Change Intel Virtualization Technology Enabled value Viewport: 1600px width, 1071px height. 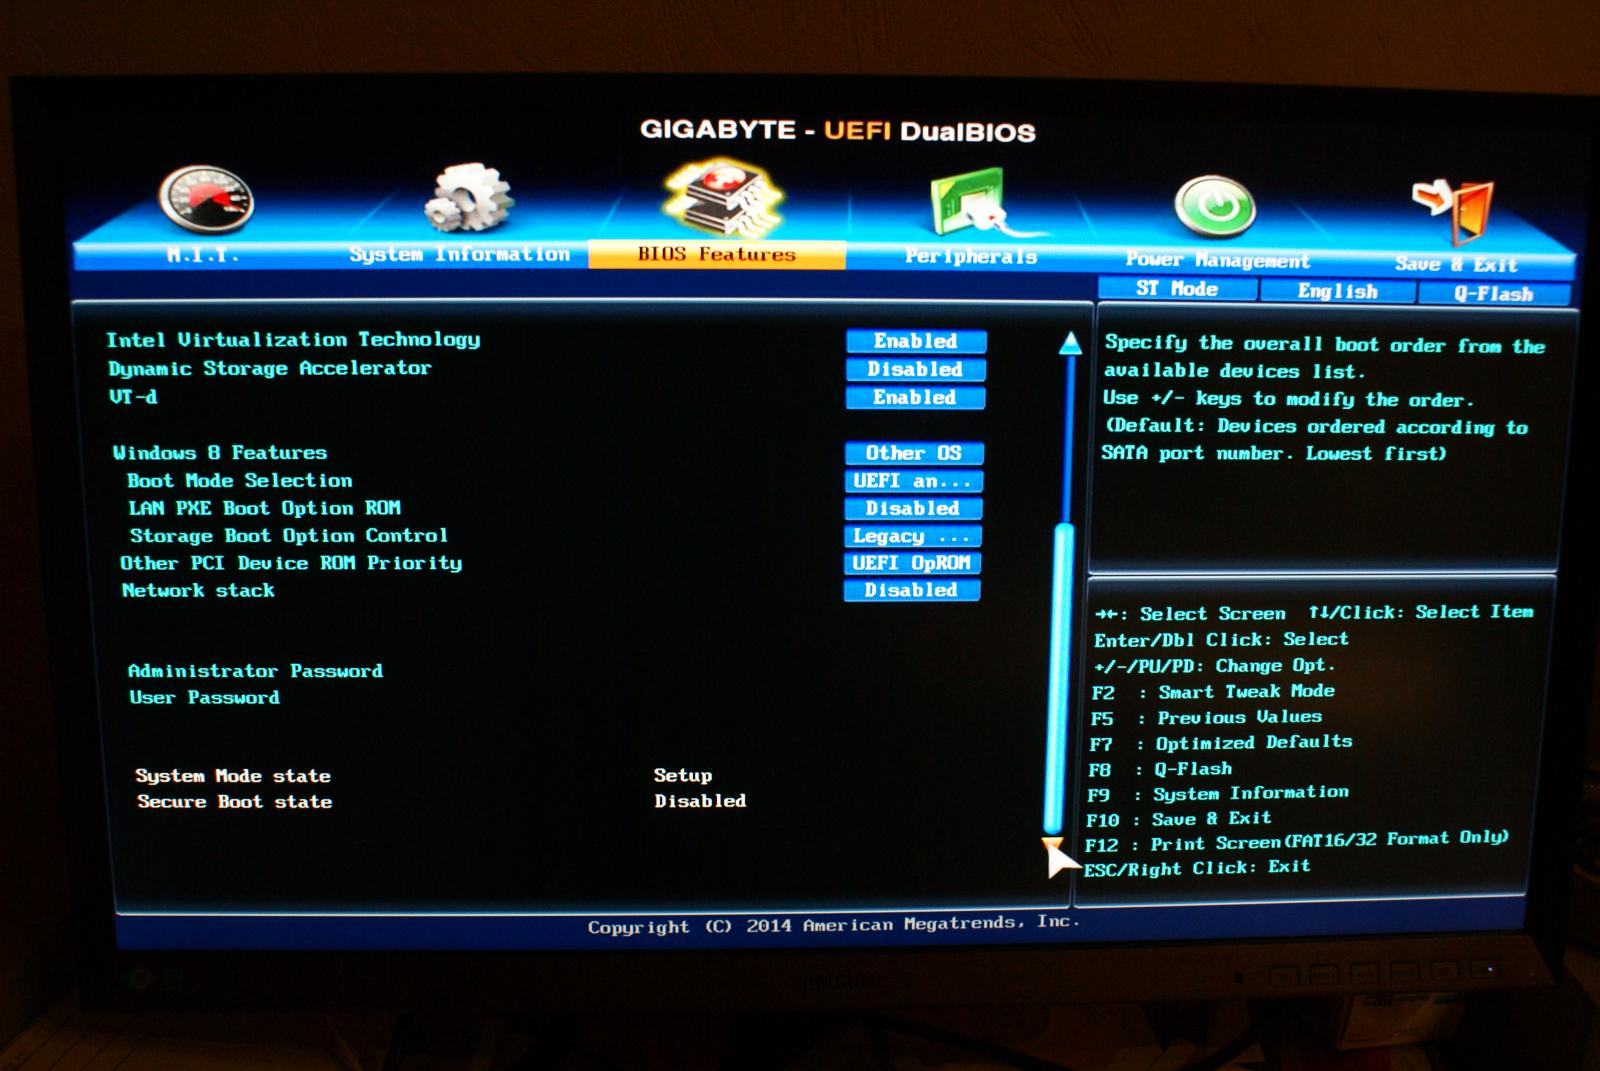[x=916, y=341]
